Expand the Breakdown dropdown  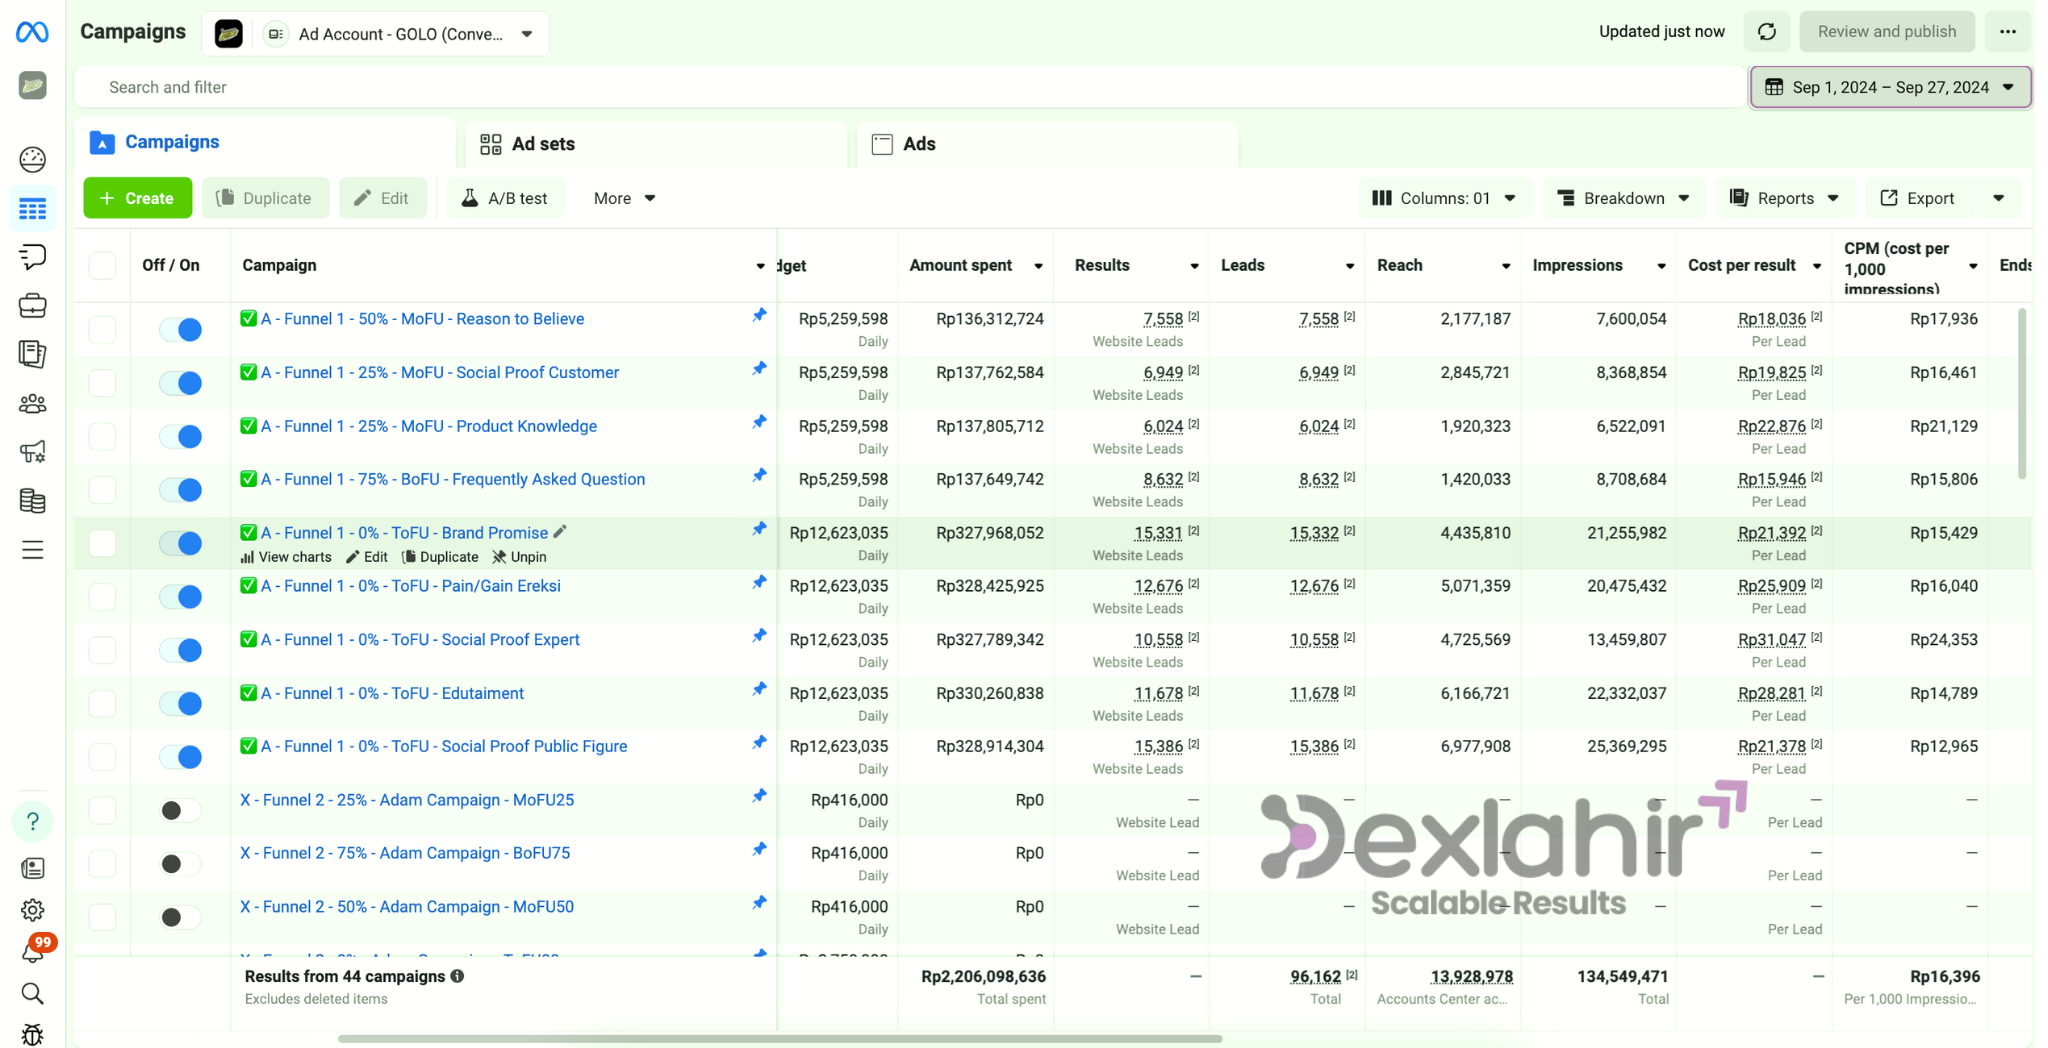[x=1624, y=198]
